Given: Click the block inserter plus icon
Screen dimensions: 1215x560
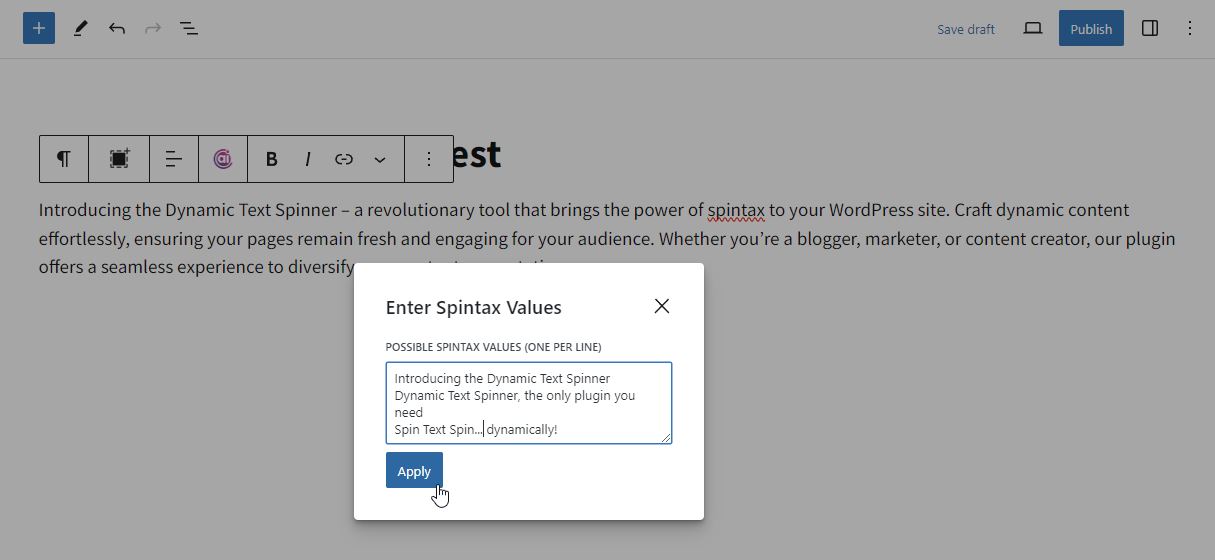Looking at the screenshot, I should pos(39,28).
